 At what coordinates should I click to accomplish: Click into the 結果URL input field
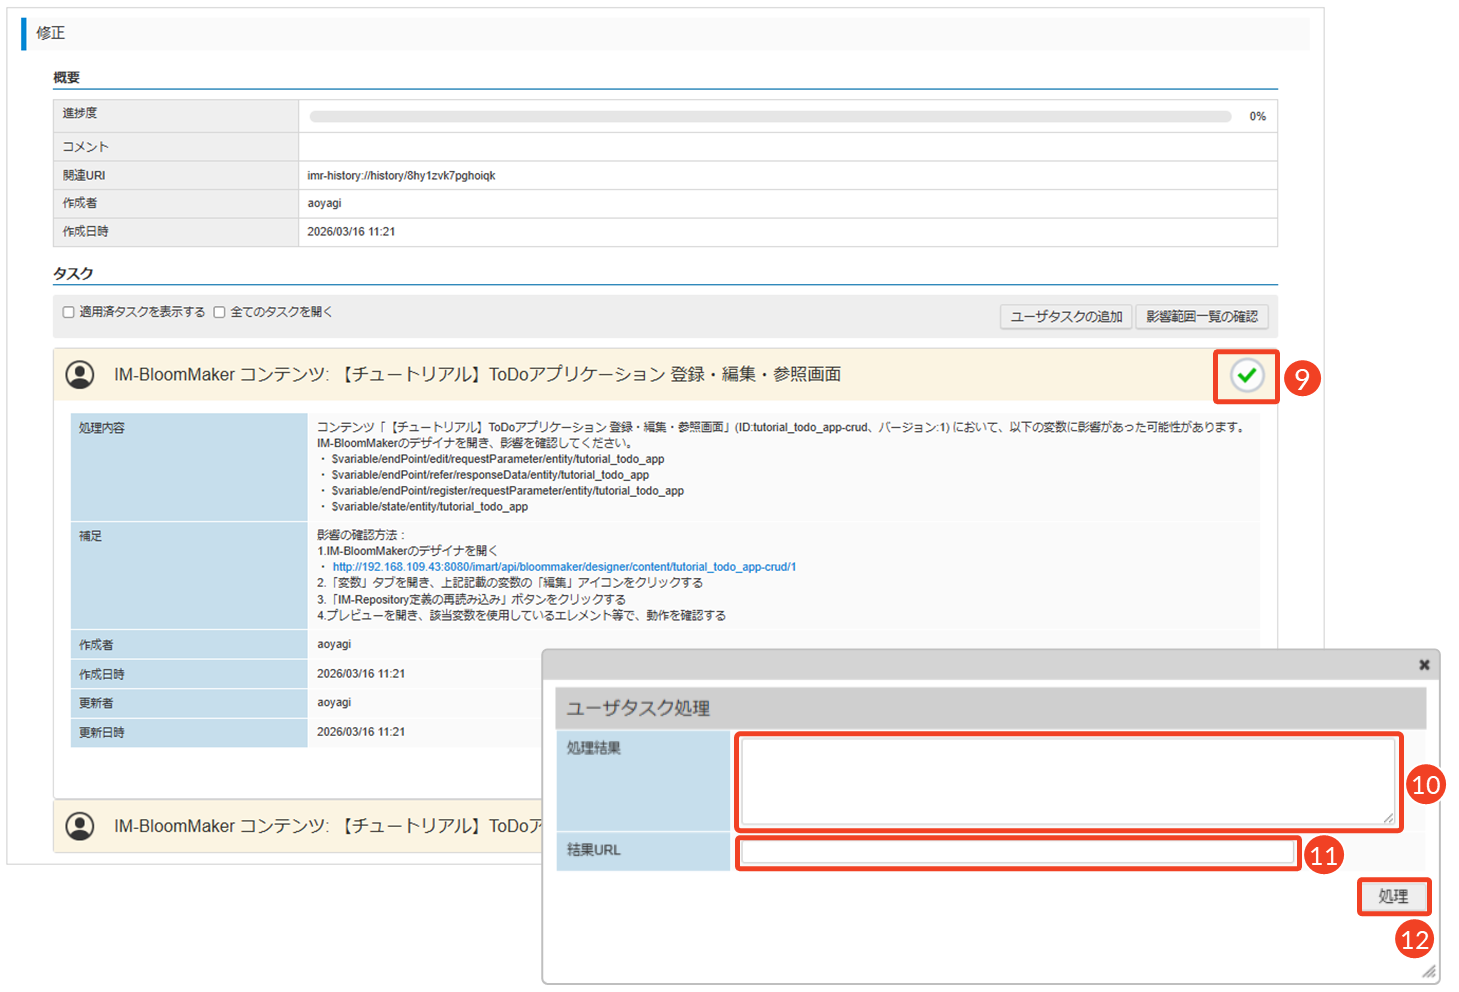click(x=1017, y=853)
